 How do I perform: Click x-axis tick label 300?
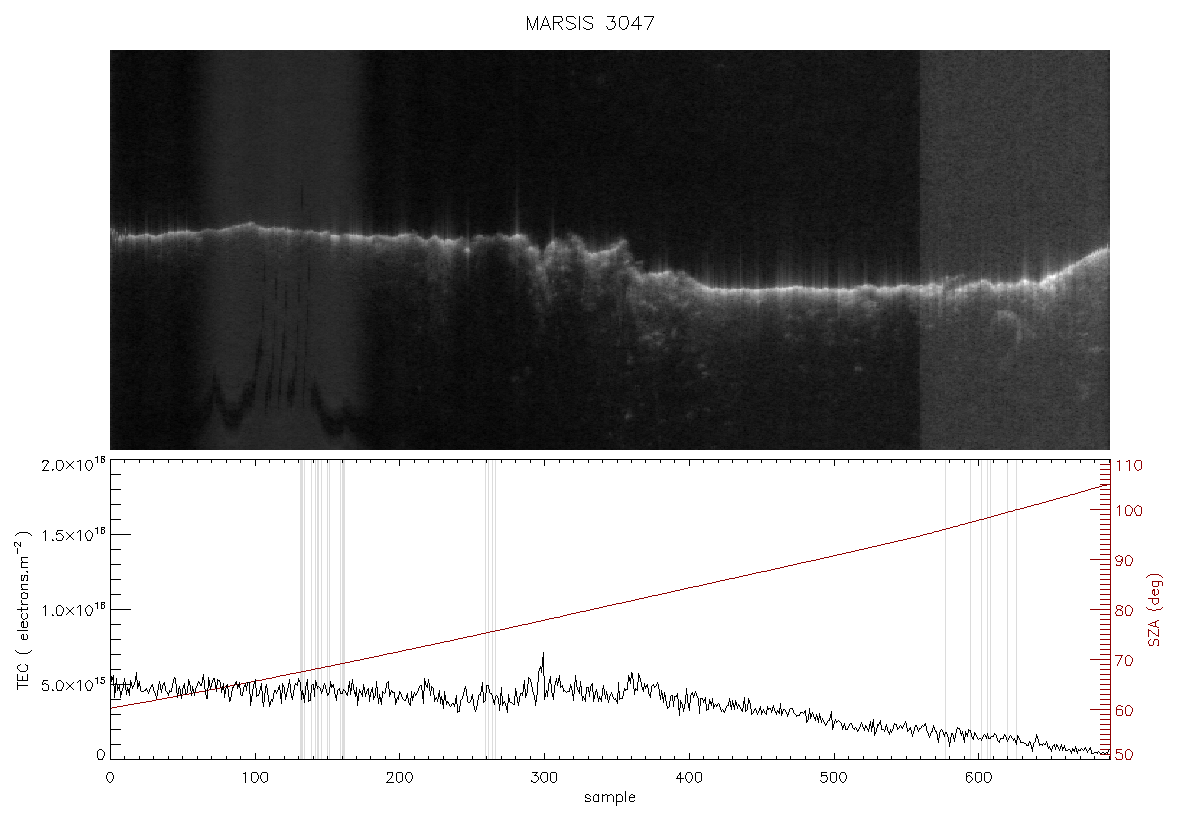click(x=544, y=777)
